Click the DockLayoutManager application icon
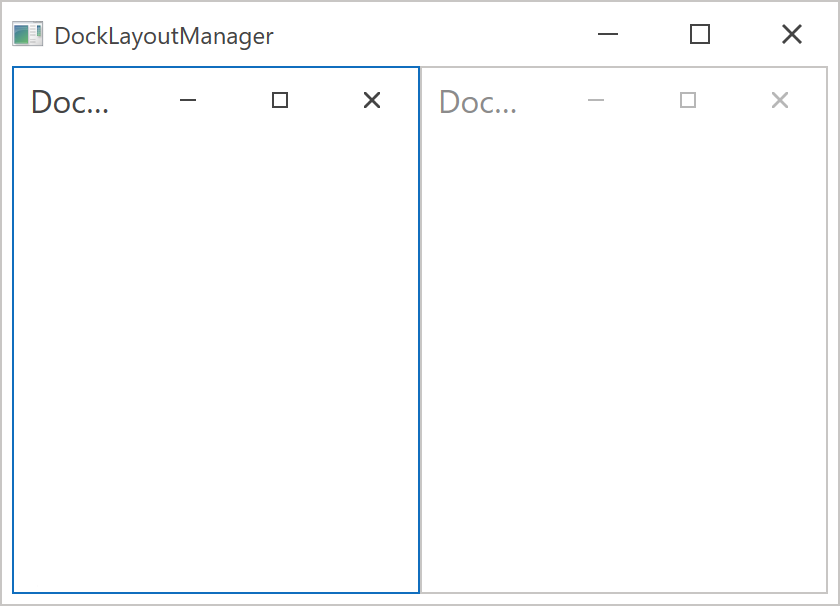Viewport: 840px width, 606px height. click(x=27, y=35)
